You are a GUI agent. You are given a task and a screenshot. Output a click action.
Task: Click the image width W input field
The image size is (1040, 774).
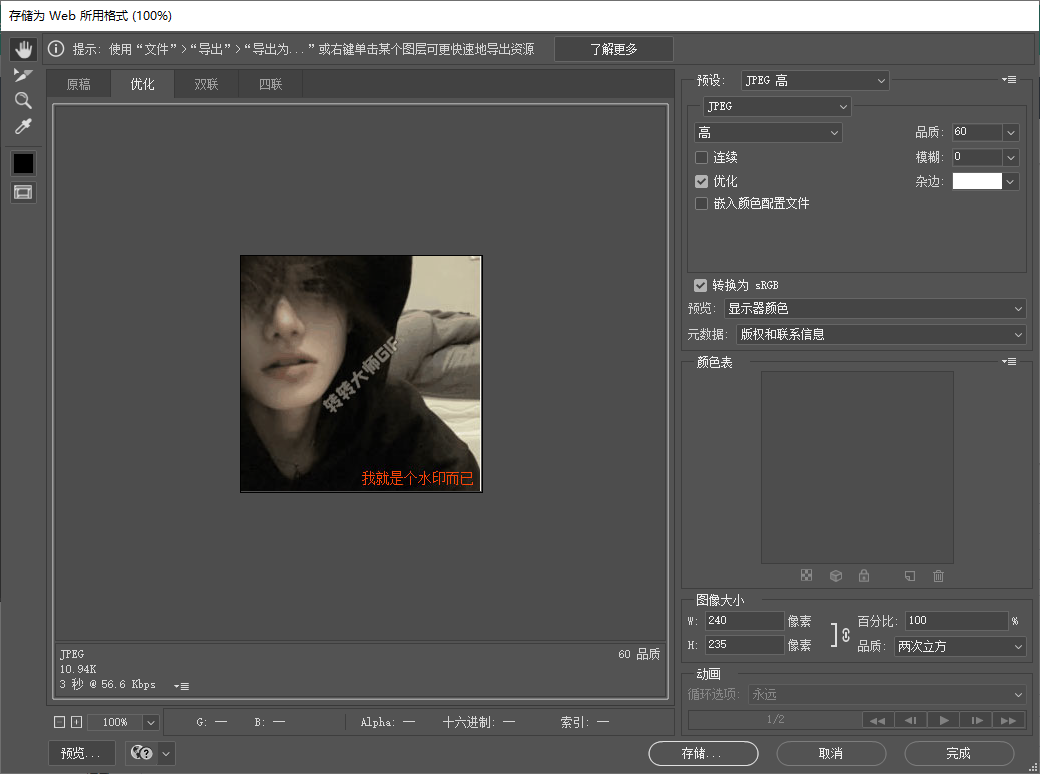(744, 621)
